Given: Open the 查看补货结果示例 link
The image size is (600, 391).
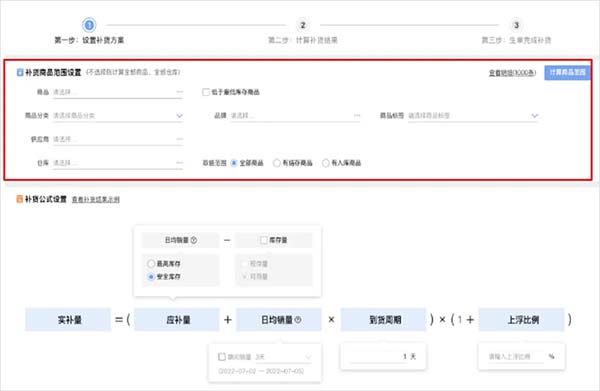Looking at the screenshot, I should coord(96,199).
